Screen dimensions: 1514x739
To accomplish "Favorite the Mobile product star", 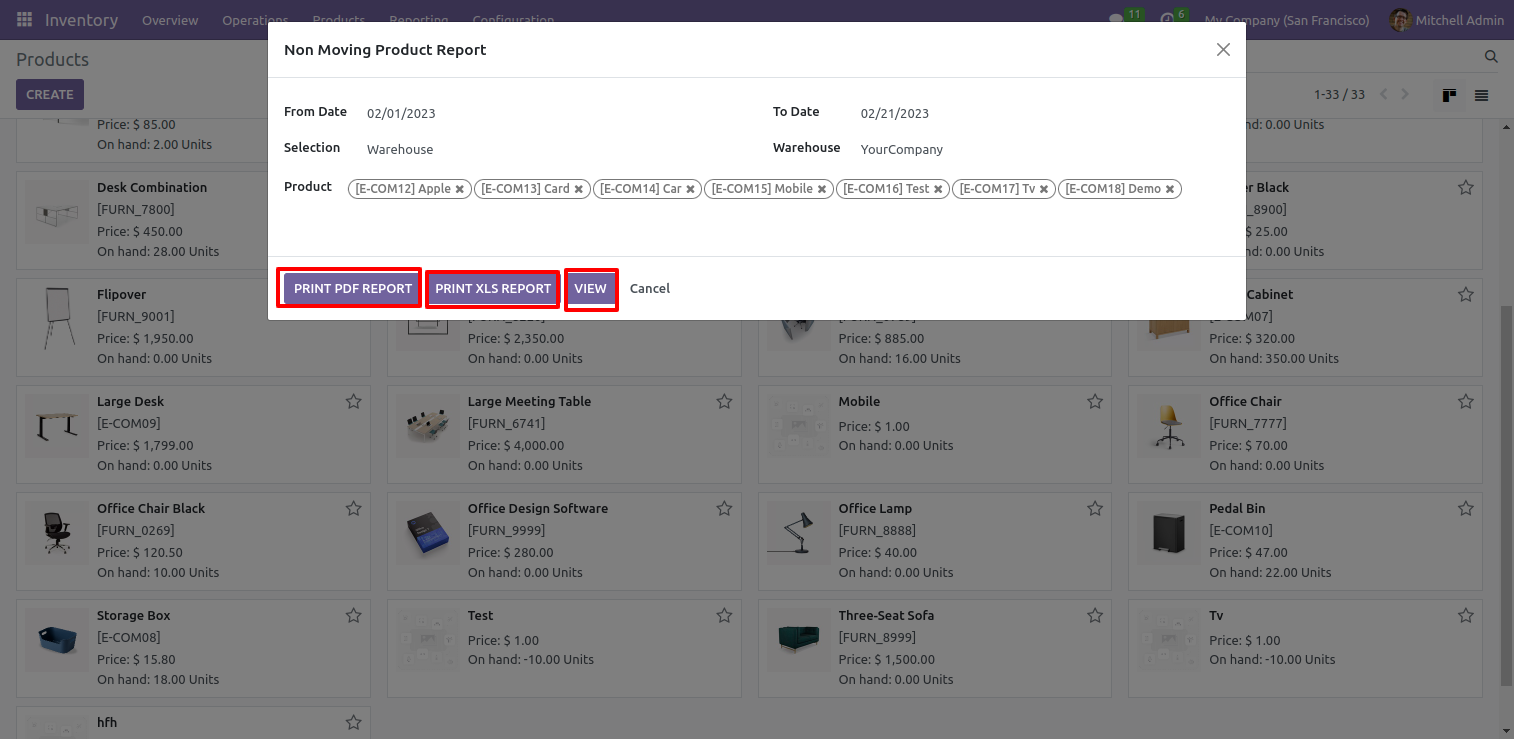I will pyautogui.click(x=1095, y=401).
